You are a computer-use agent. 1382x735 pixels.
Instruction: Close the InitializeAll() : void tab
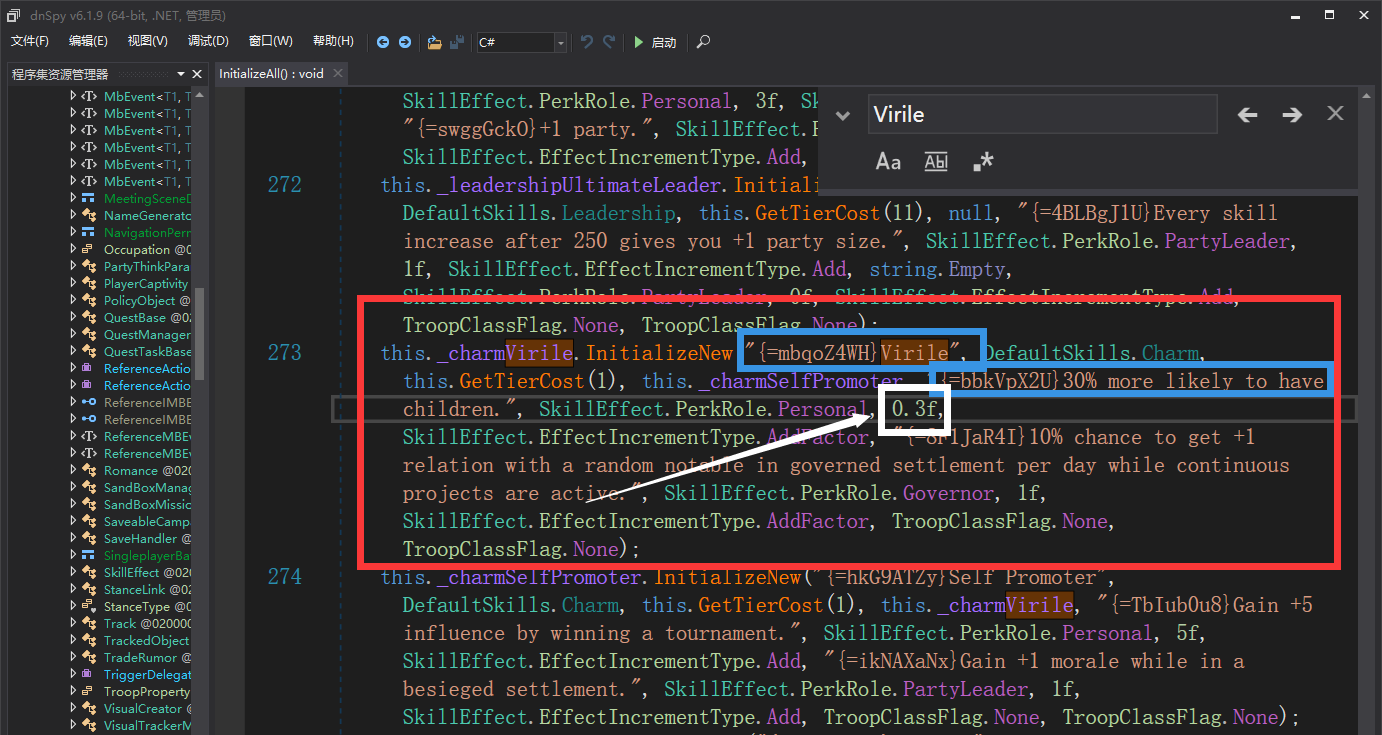point(338,73)
